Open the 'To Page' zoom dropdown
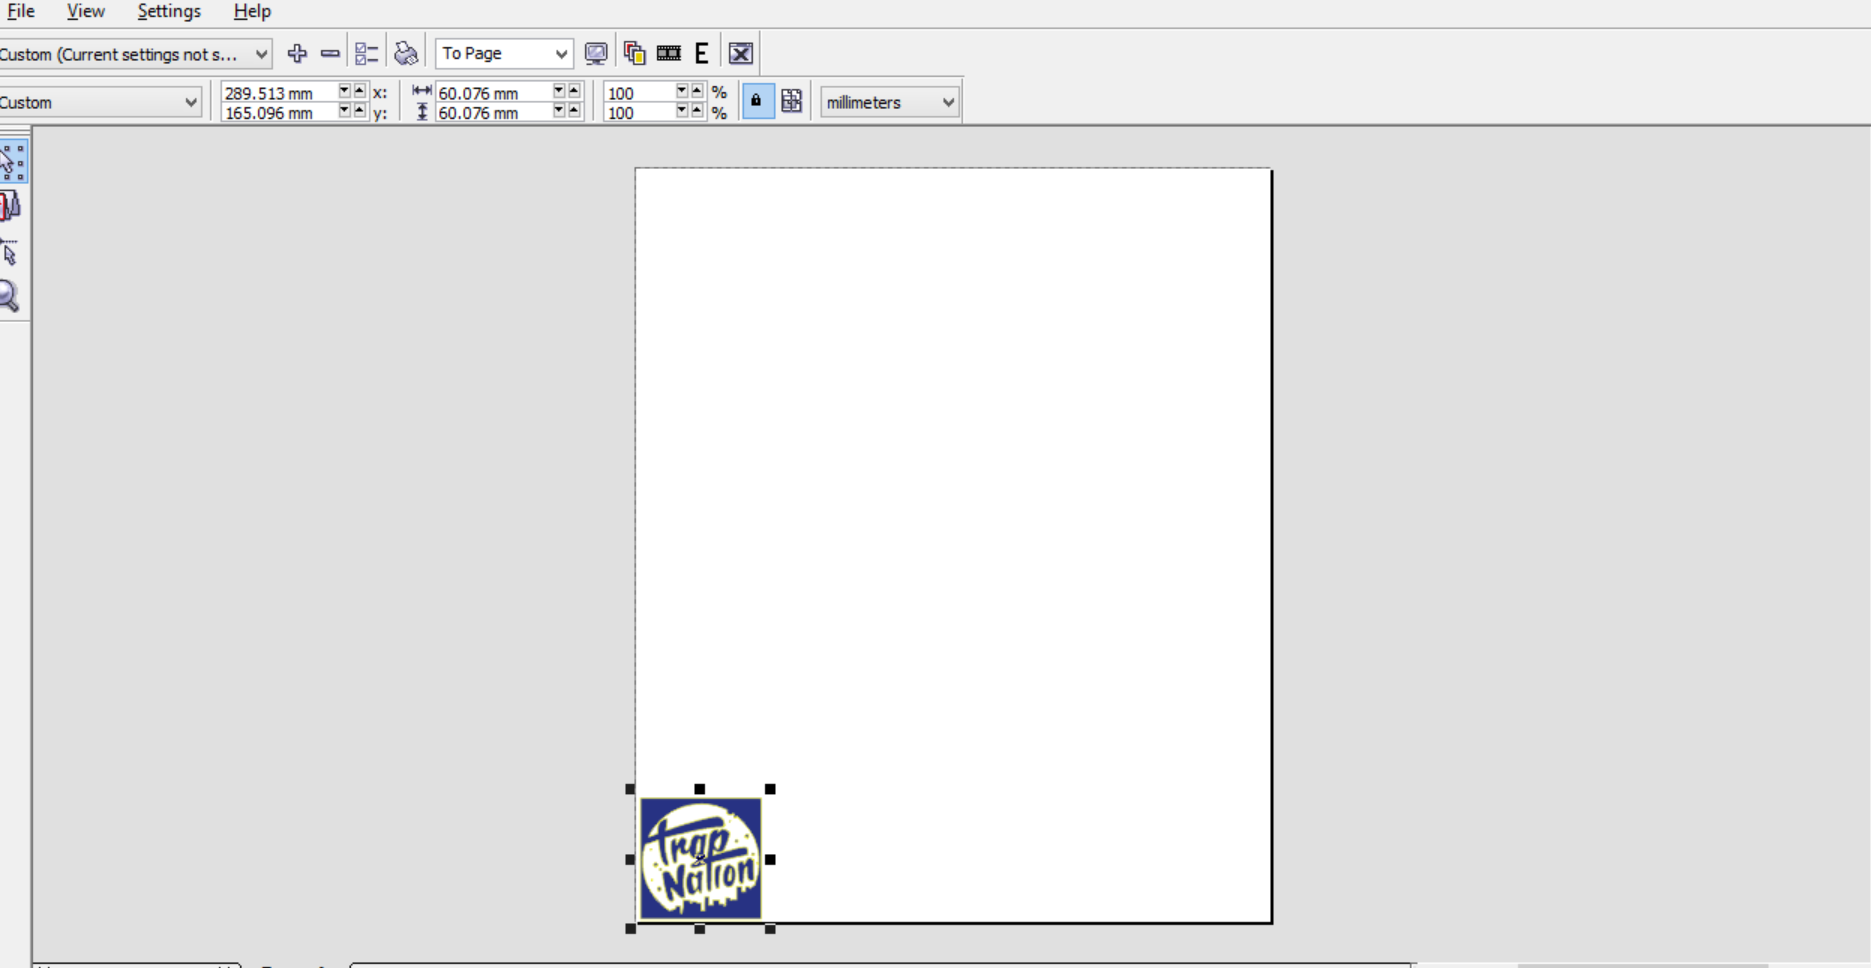Screen dimensions: 1871x968 (504, 53)
